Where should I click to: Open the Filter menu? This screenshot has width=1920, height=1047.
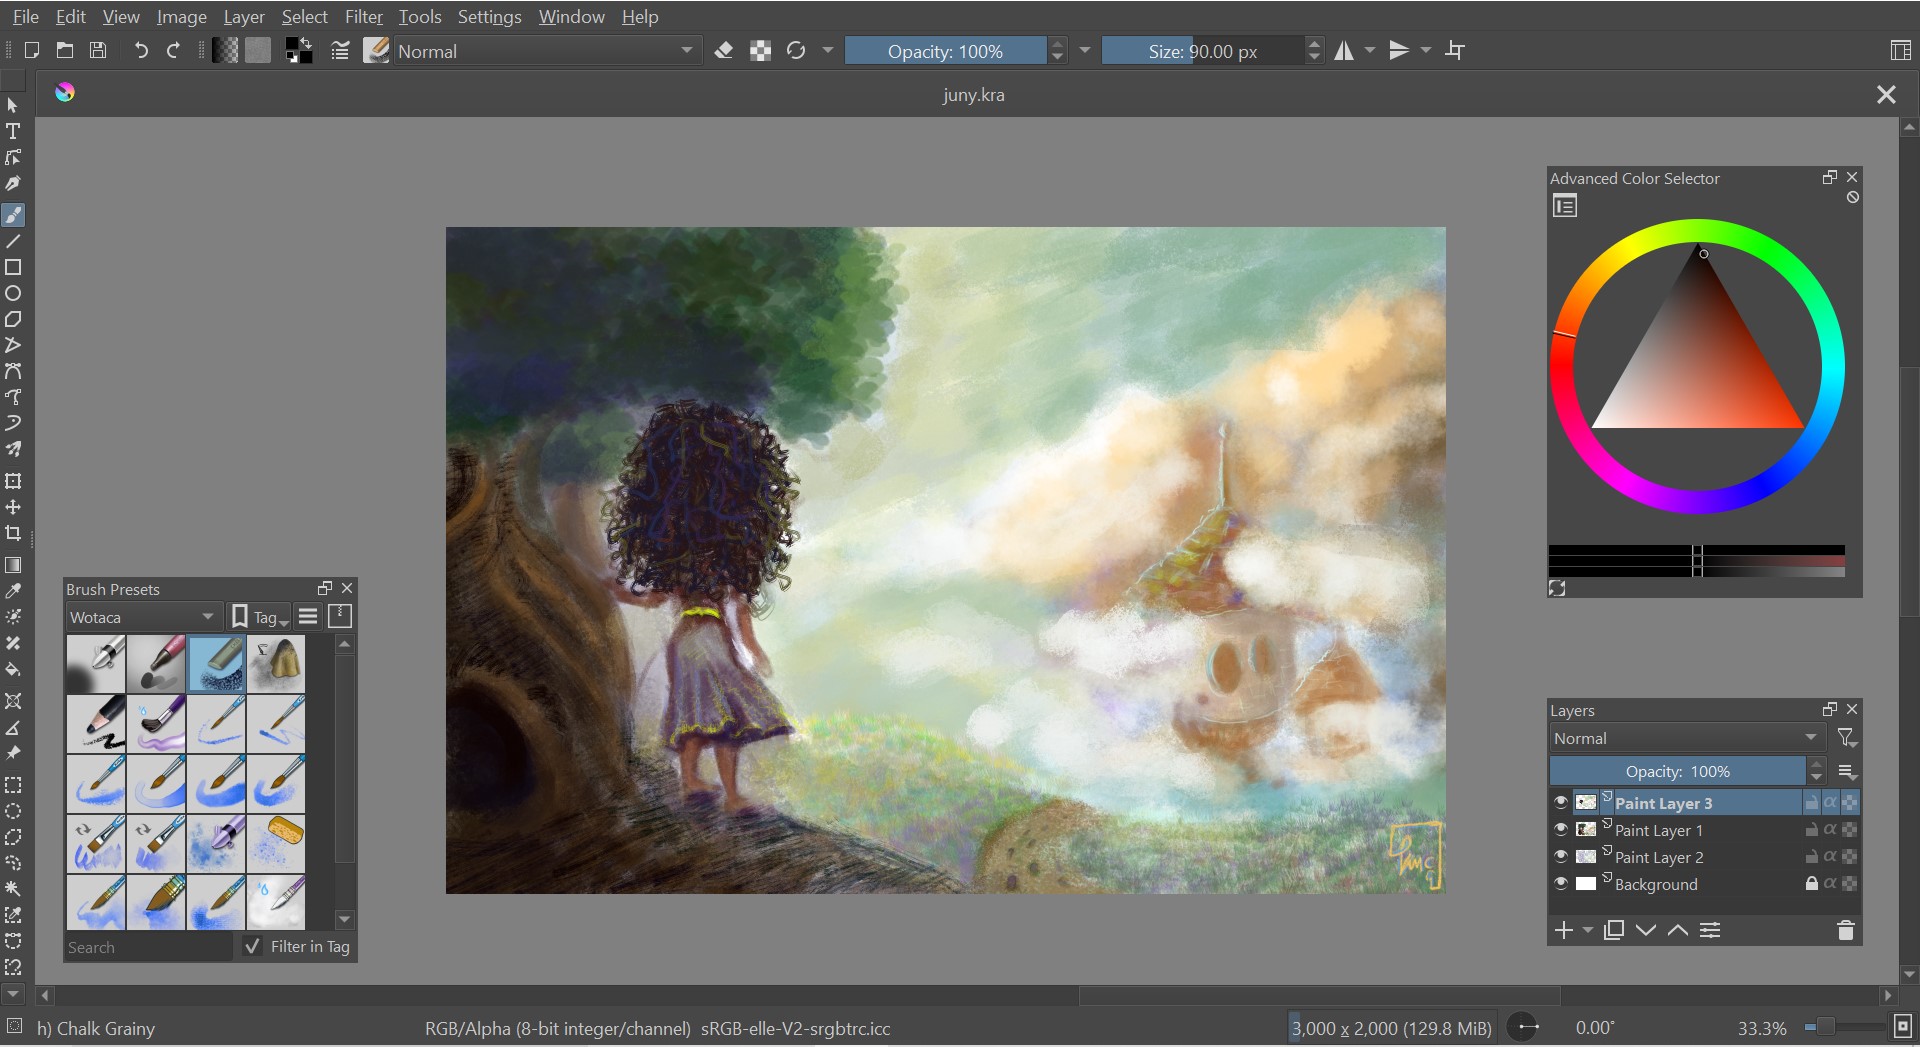[364, 17]
